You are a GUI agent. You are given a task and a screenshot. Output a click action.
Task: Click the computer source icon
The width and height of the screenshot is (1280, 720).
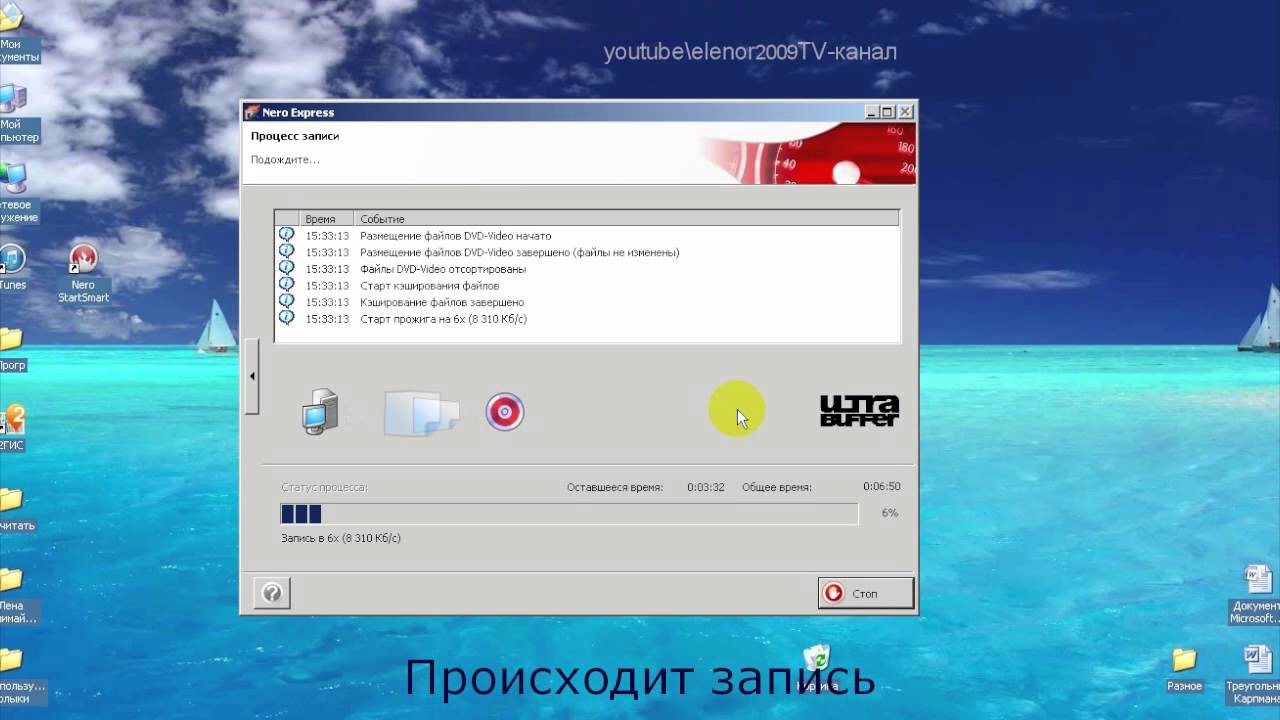pos(320,412)
